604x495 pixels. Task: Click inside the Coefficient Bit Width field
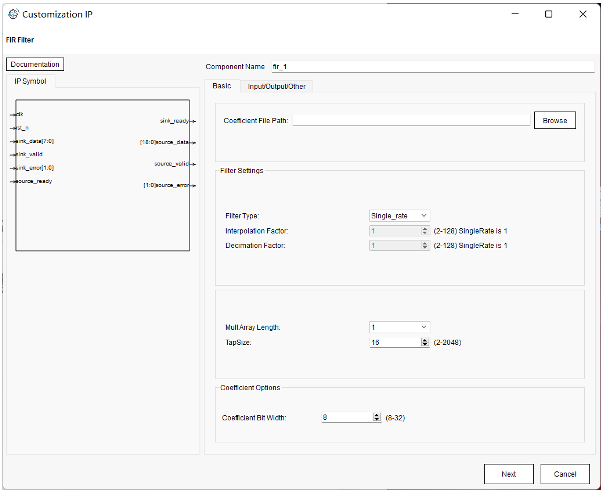[345, 417]
